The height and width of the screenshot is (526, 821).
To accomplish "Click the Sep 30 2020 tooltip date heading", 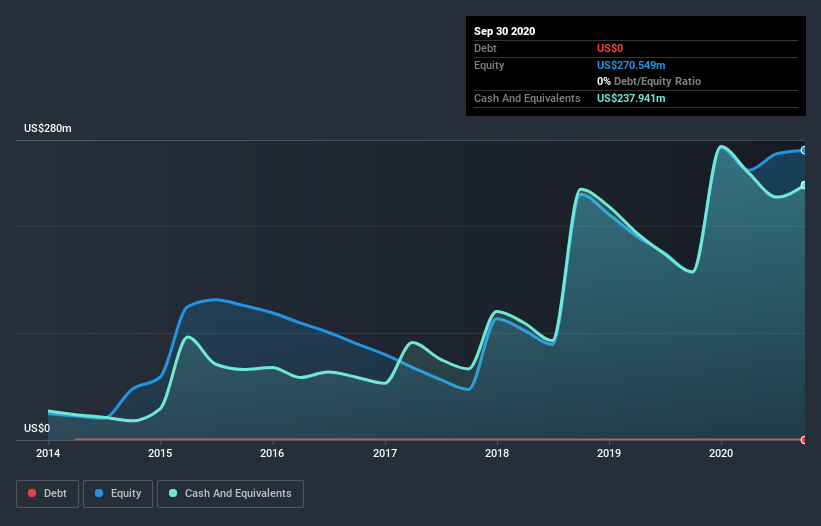I will (504, 31).
